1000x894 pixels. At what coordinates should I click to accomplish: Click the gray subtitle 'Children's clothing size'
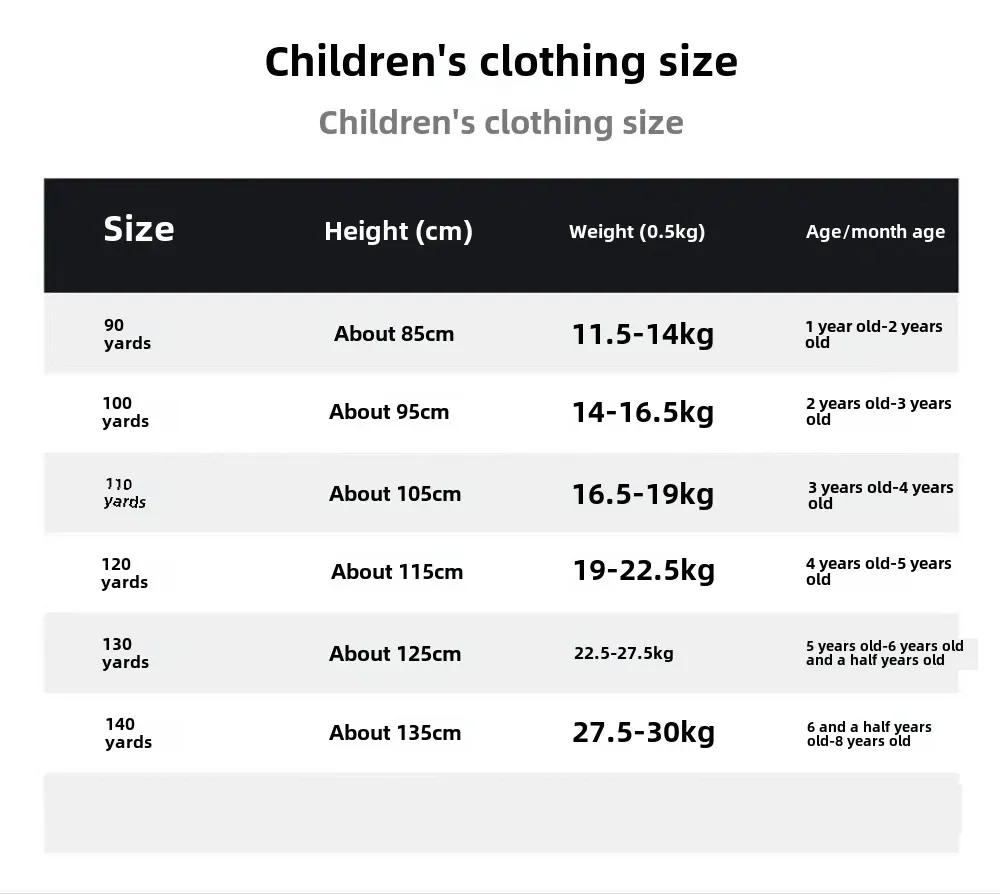(501, 123)
